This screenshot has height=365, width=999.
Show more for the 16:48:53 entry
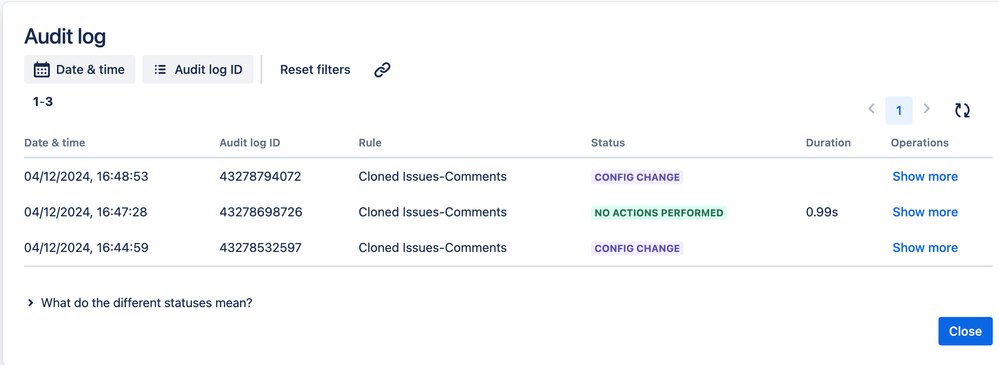[x=925, y=176]
